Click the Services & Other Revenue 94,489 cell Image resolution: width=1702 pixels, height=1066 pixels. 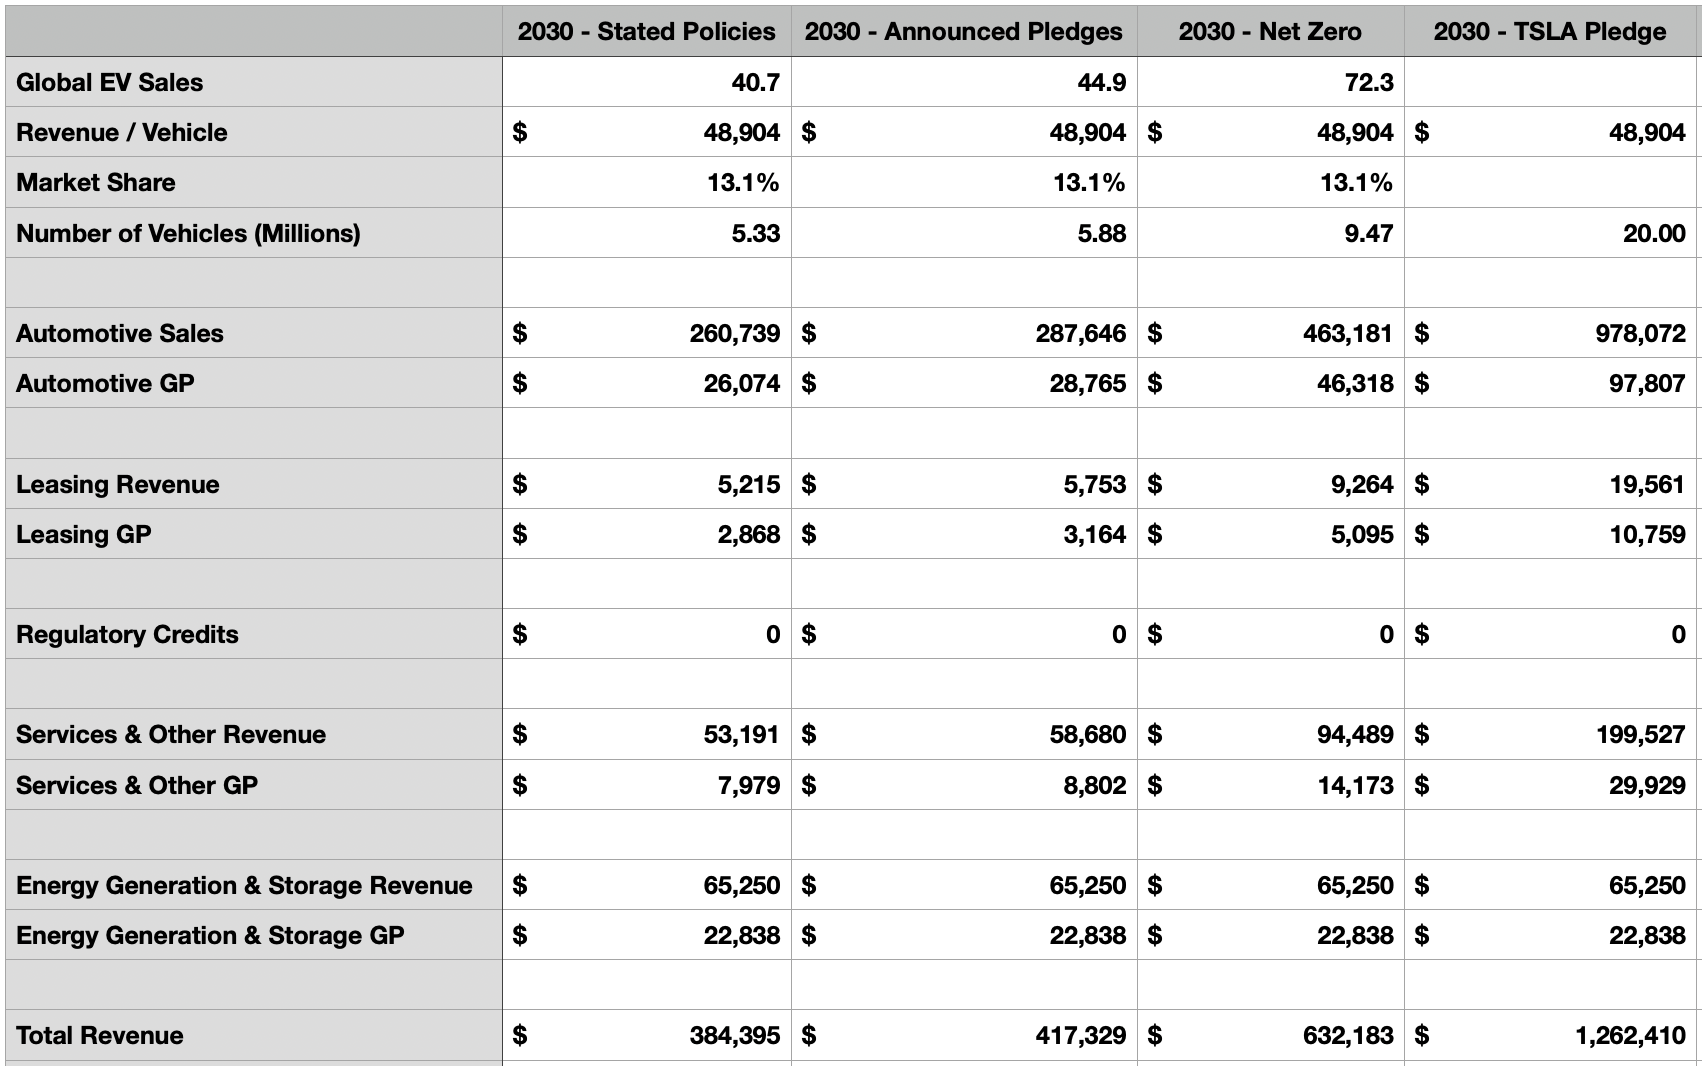[x=1270, y=734]
